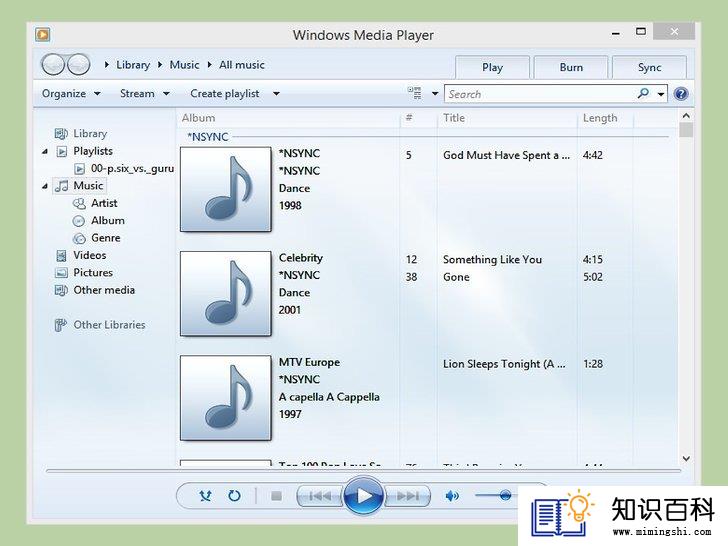Click the scrollbar down arrow

pyautogui.click(x=686, y=459)
